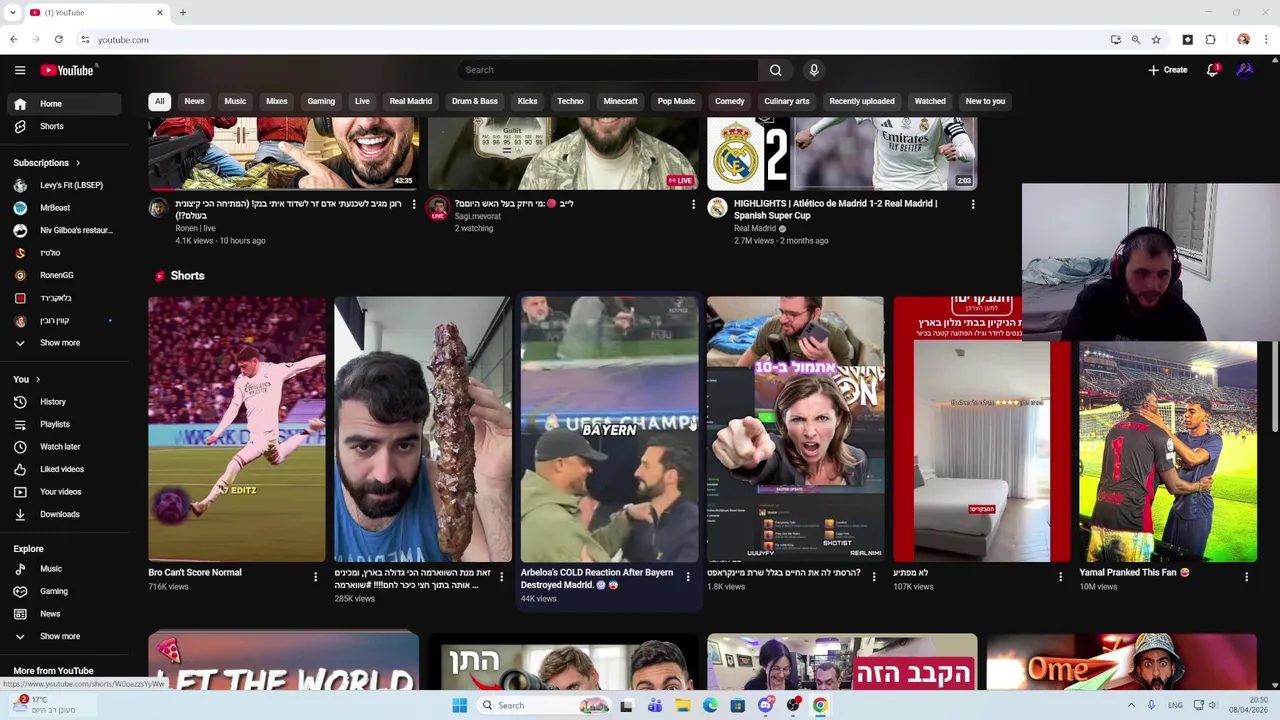Open Your videos
Image resolution: width=1280 pixels, height=720 pixels.
tap(62, 492)
